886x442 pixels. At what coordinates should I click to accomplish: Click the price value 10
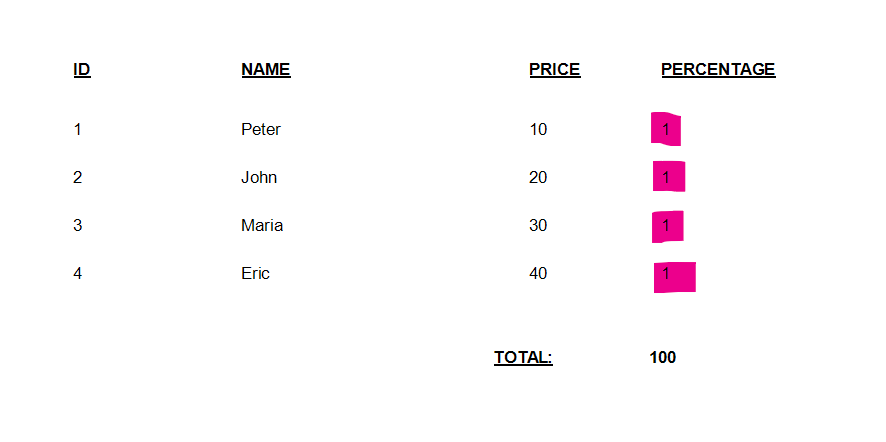click(538, 130)
